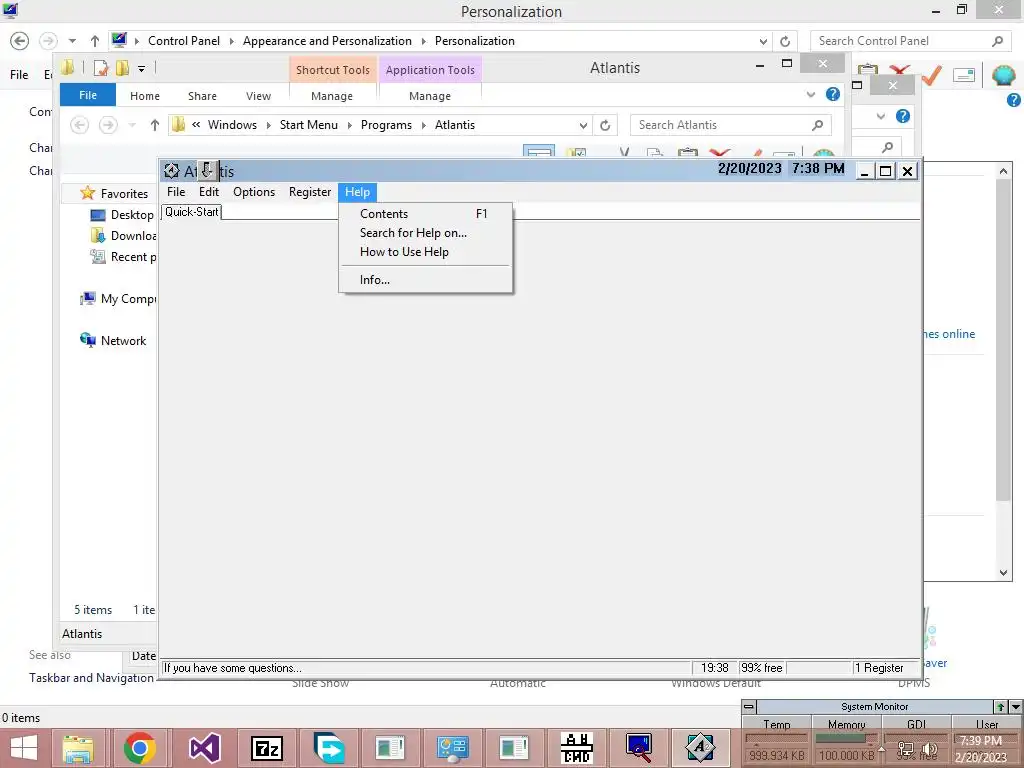Click the Up arrow in the Atlantis Explorer window
This screenshot has width=1024, height=768.
point(154,125)
